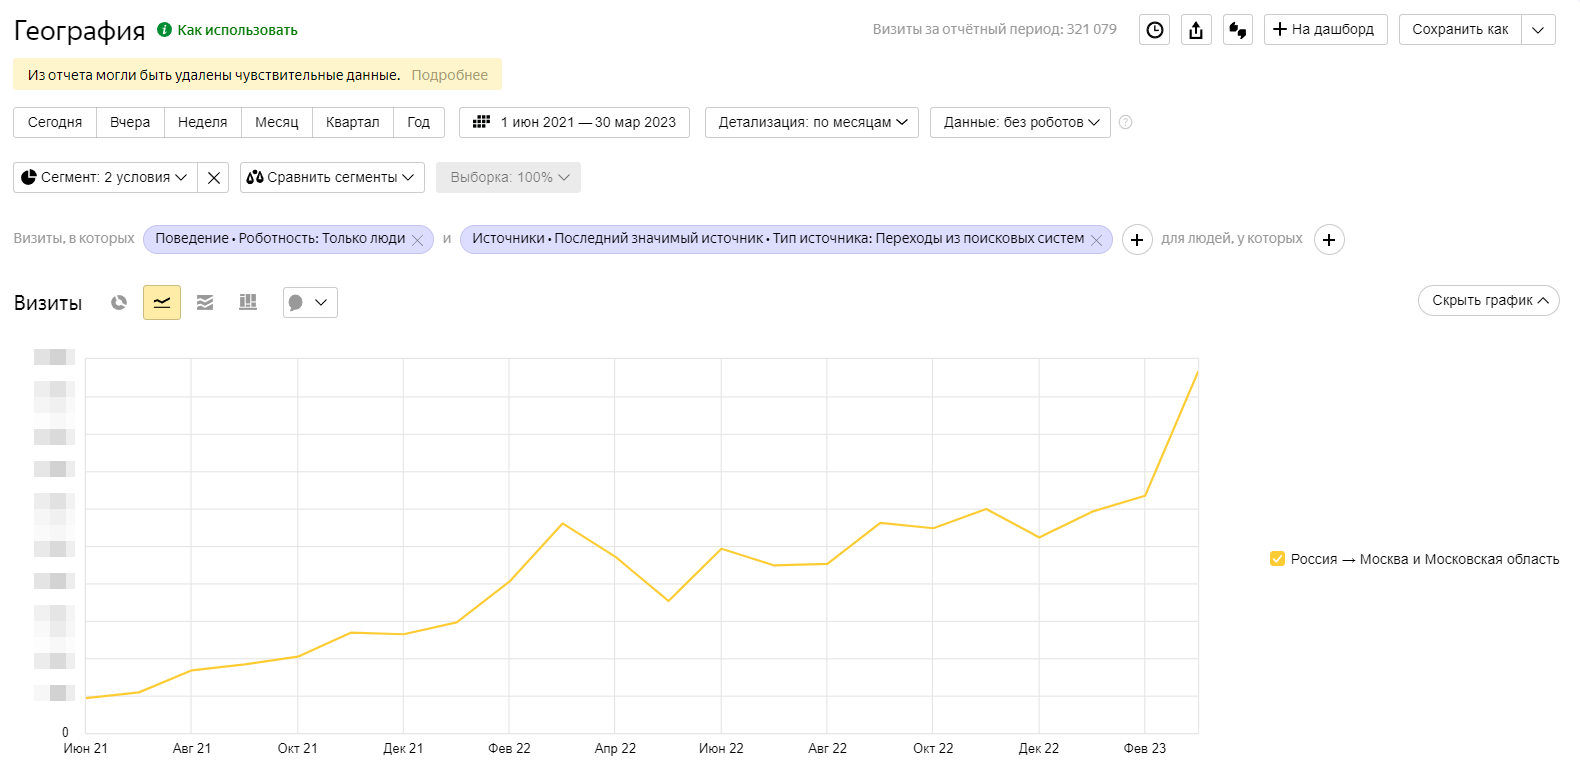The height and width of the screenshot is (770, 1580).
Task: Switch chart to pie chart view
Action: coord(119,302)
